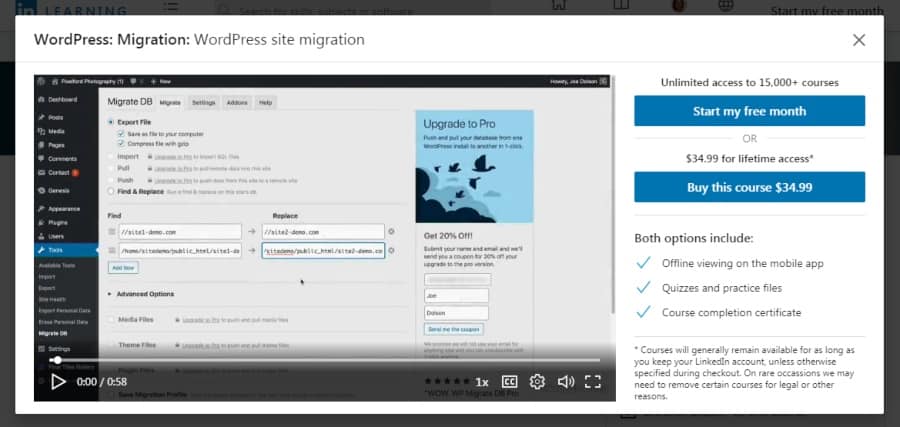The image size is (900, 427).
Task: Switch the video to fullscreen mode
Action: pos(592,382)
